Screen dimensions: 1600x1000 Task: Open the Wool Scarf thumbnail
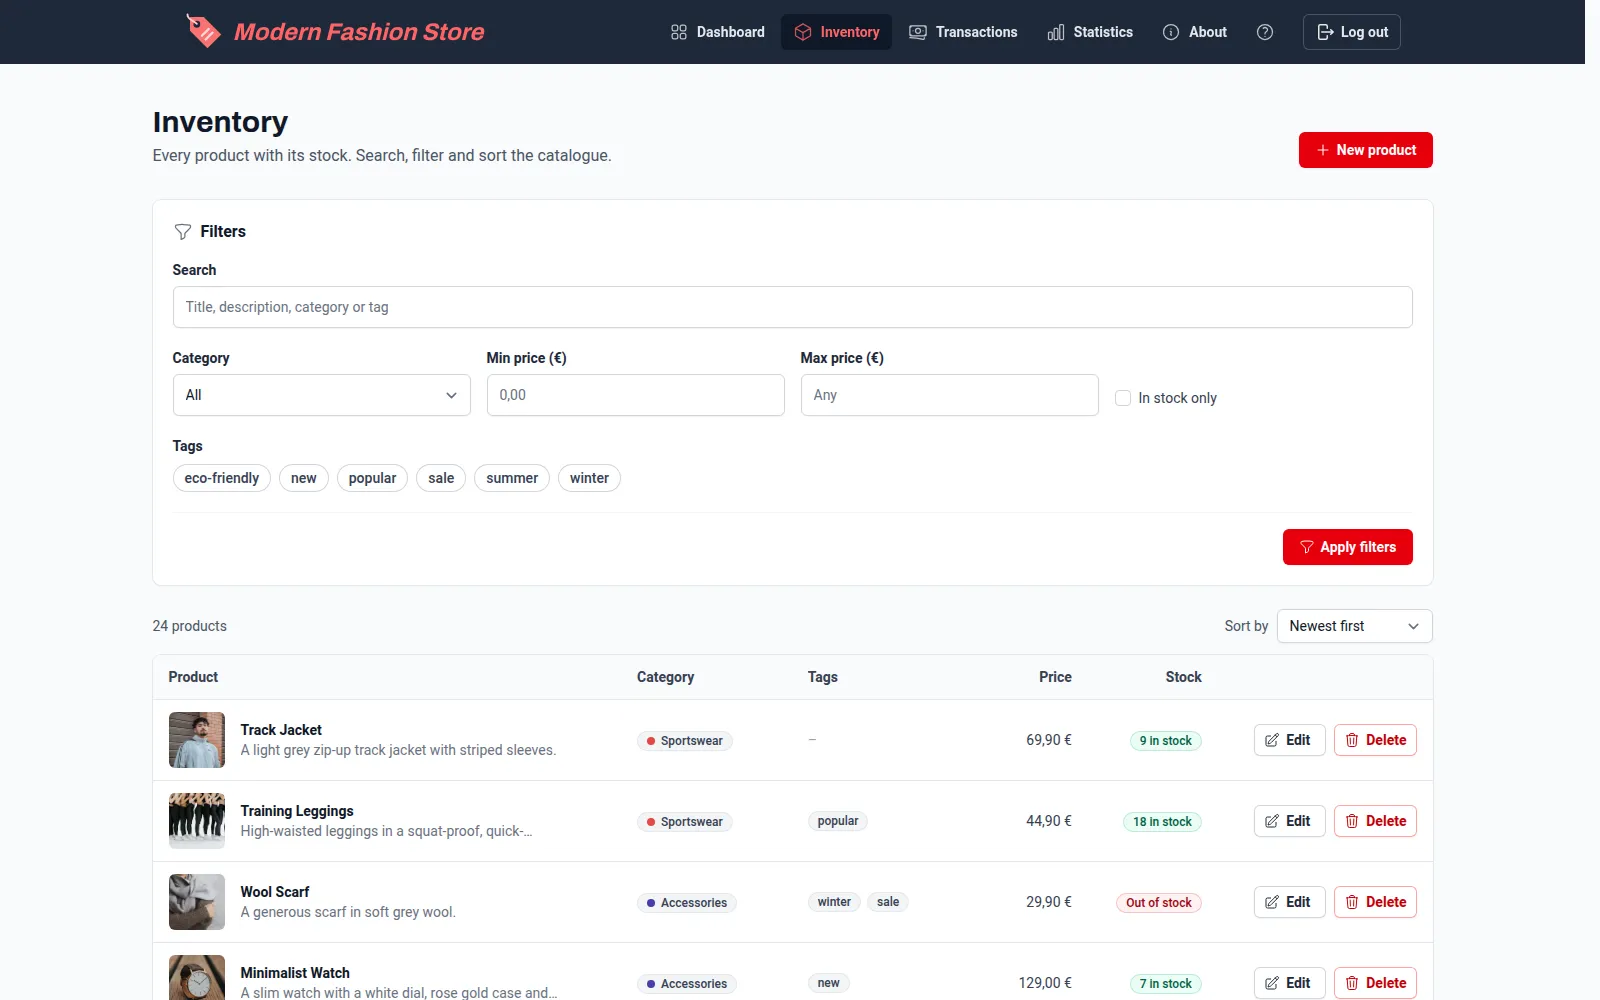tap(197, 902)
